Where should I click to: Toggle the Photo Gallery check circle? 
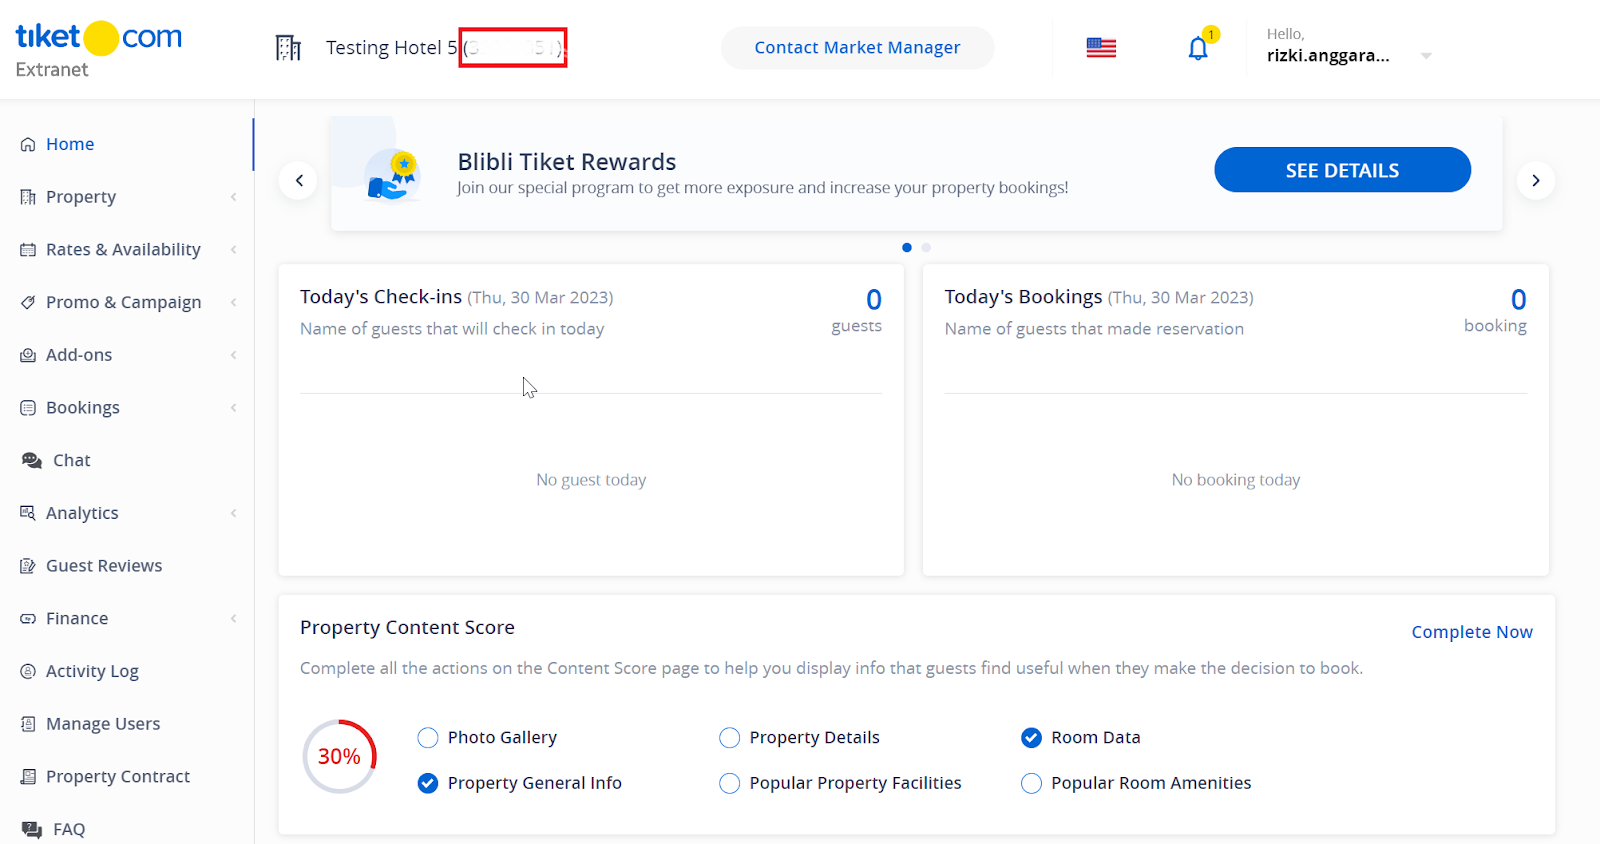pyautogui.click(x=428, y=738)
